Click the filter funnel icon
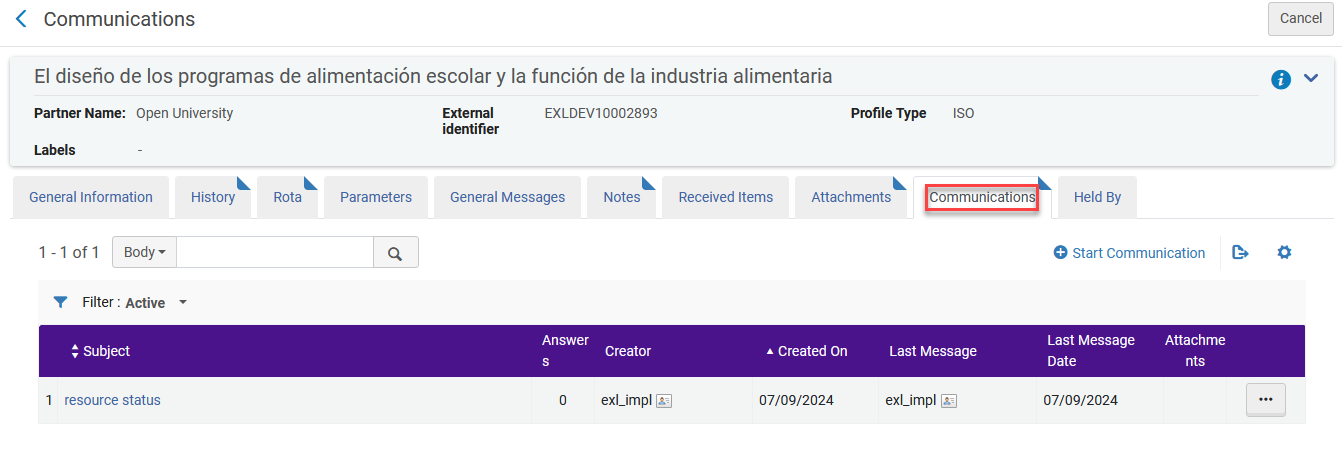The height and width of the screenshot is (453, 1342). tap(60, 302)
